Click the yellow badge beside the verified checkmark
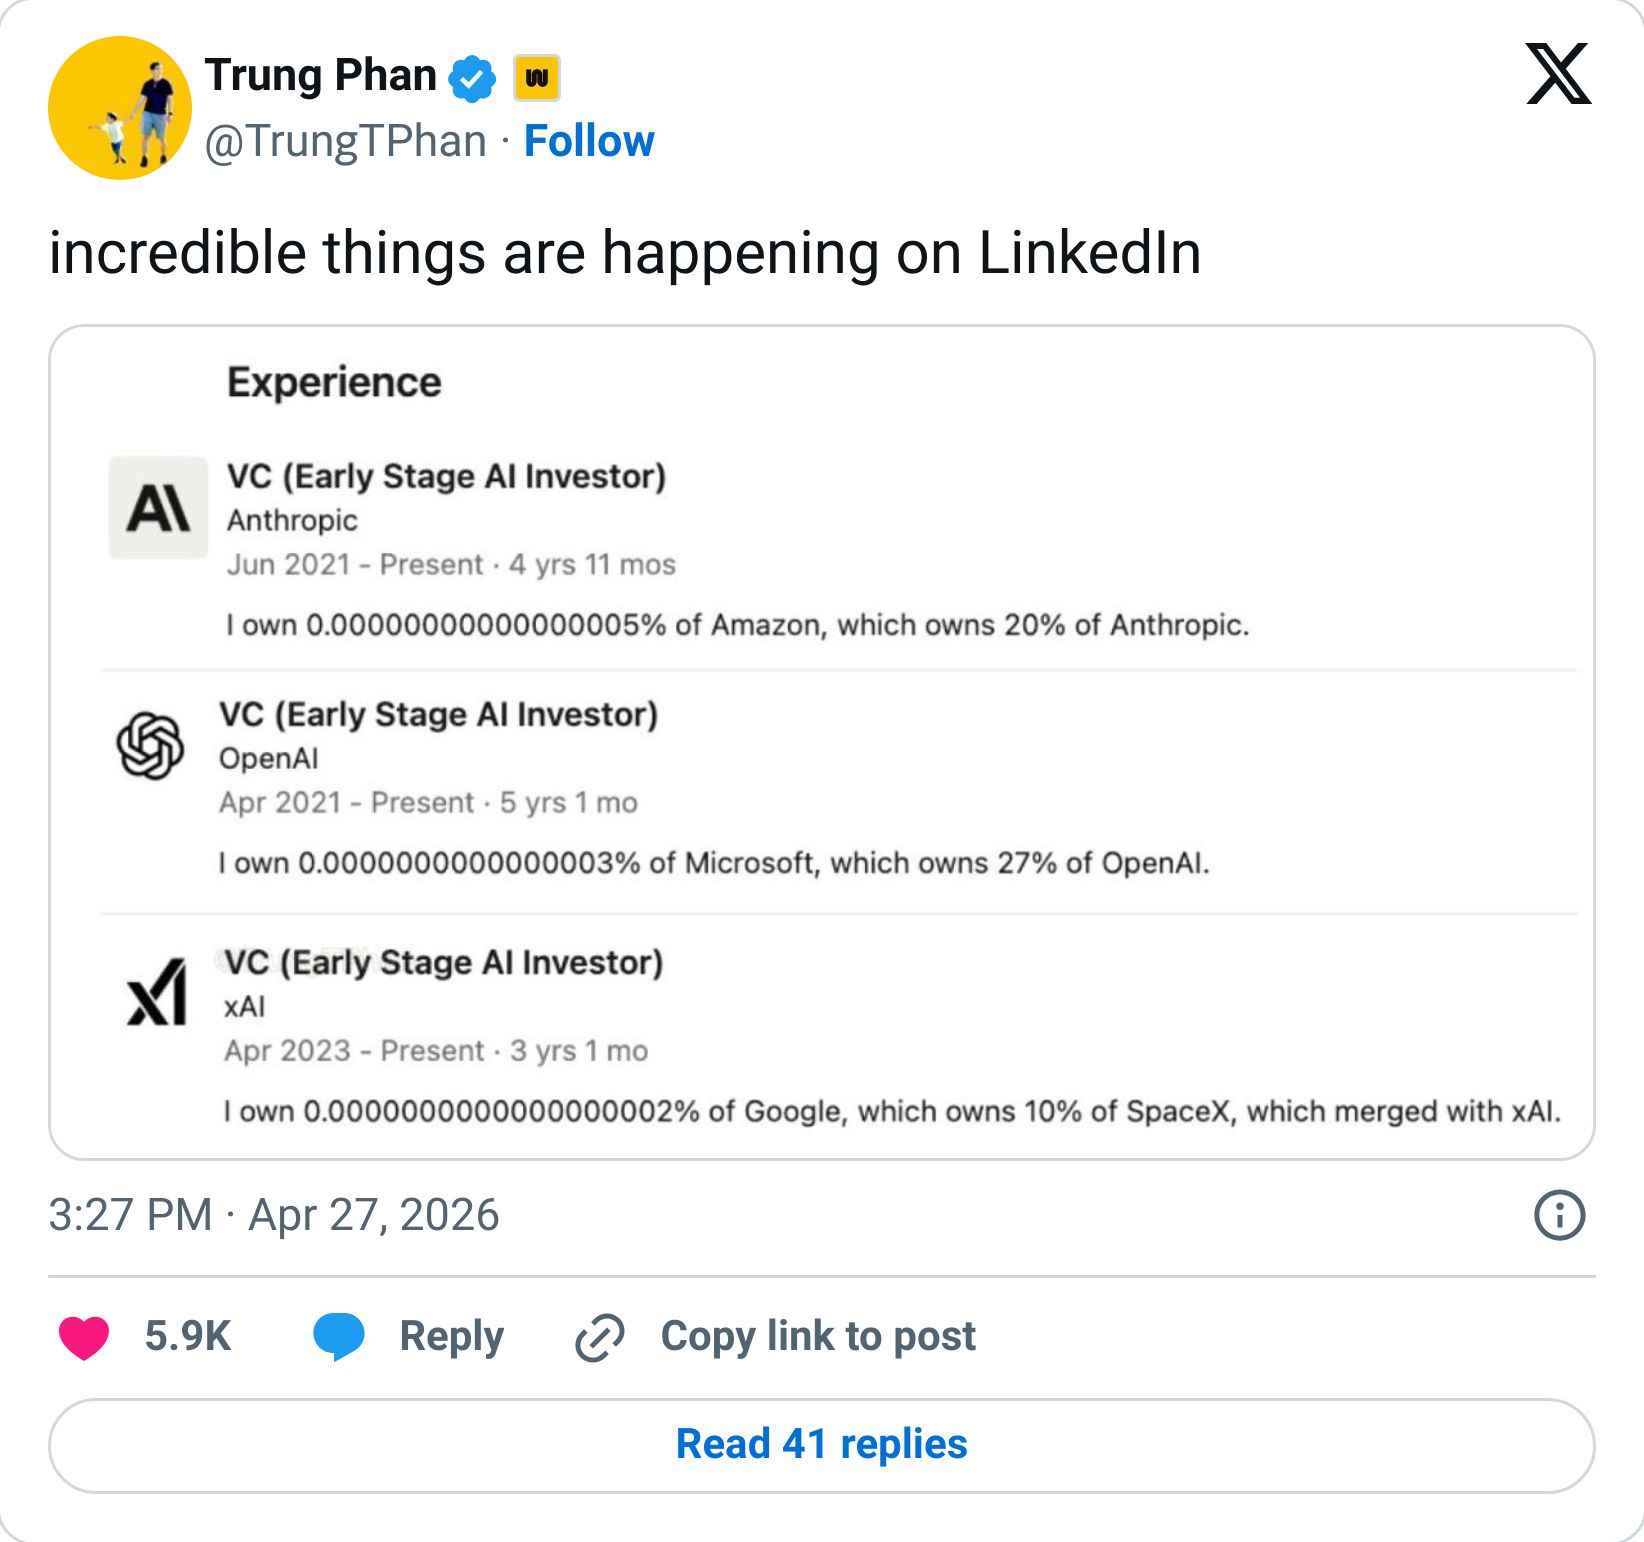The width and height of the screenshot is (1644, 1542). (537, 75)
